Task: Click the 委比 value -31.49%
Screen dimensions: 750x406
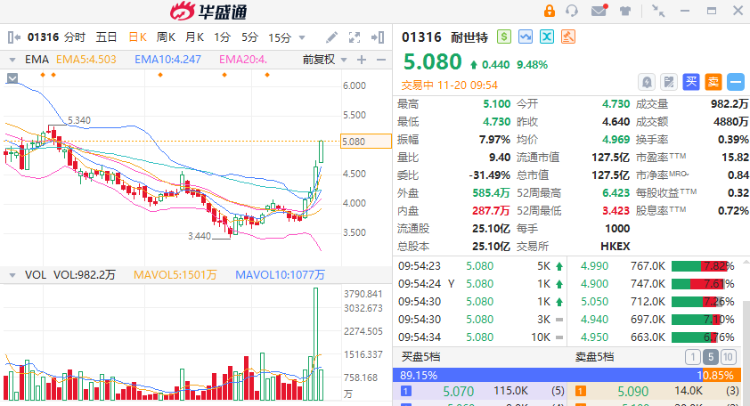Action: click(489, 175)
